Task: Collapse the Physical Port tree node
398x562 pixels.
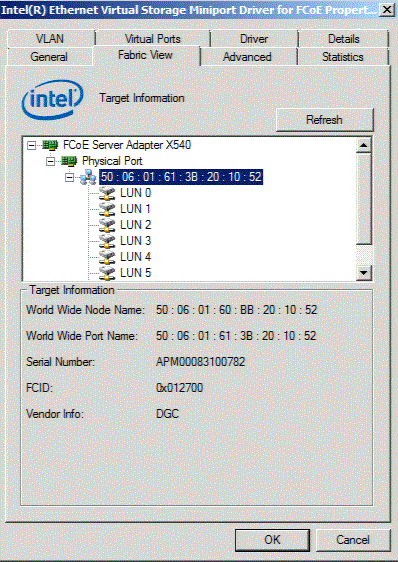Action: click(51, 161)
